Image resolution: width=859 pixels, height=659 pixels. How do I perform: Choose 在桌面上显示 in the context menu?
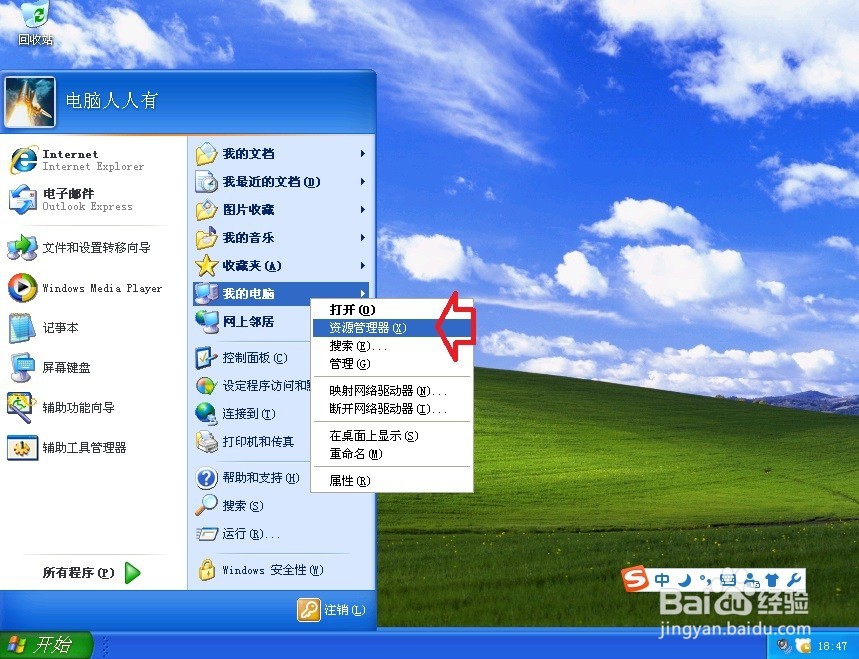pos(392,435)
